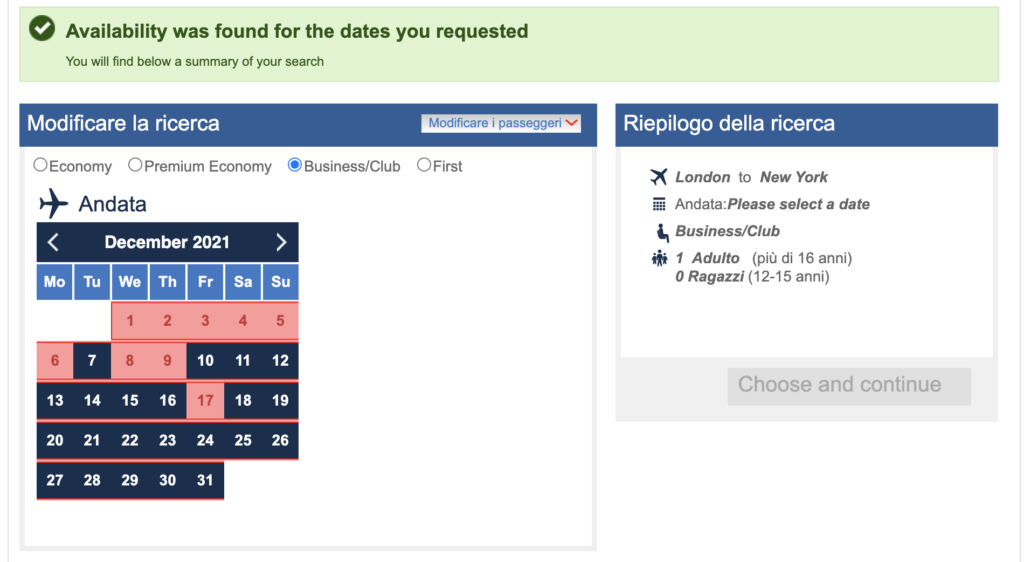The height and width of the screenshot is (562, 1024).
Task: Click unavailable date December 17
Action: click(x=205, y=400)
